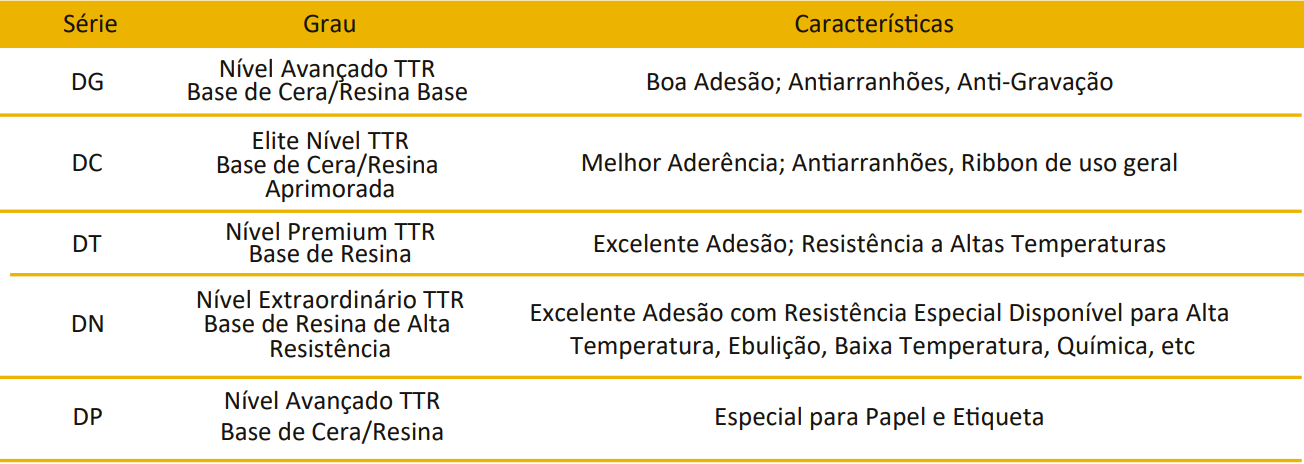Image resolution: width=1304 pixels, height=464 pixels.
Task: Click the Melhor Aderência characteristics text
Action: (879, 163)
